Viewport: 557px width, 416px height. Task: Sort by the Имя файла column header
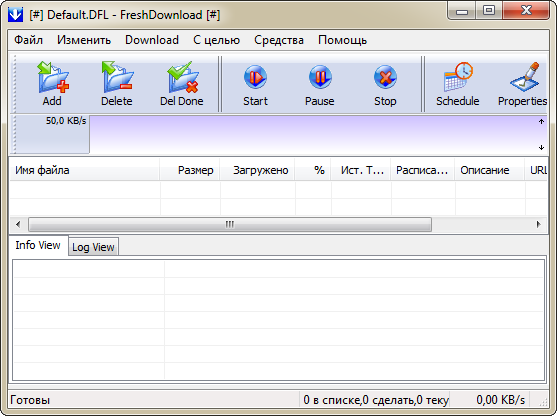[x=84, y=170]
